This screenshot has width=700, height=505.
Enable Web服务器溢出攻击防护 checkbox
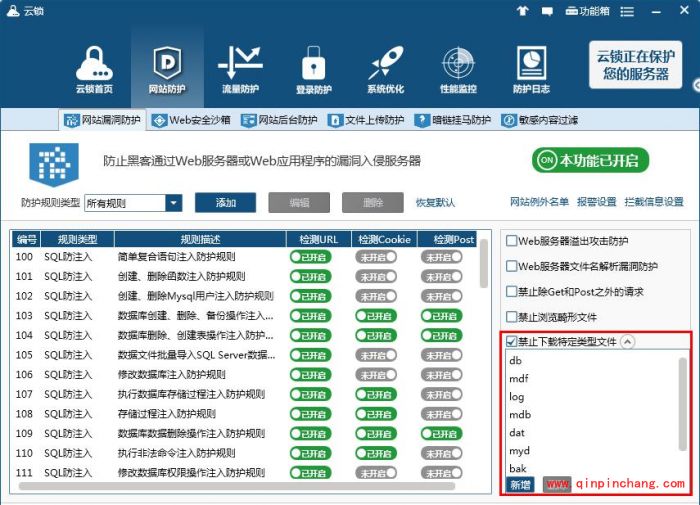coord(512,241)
